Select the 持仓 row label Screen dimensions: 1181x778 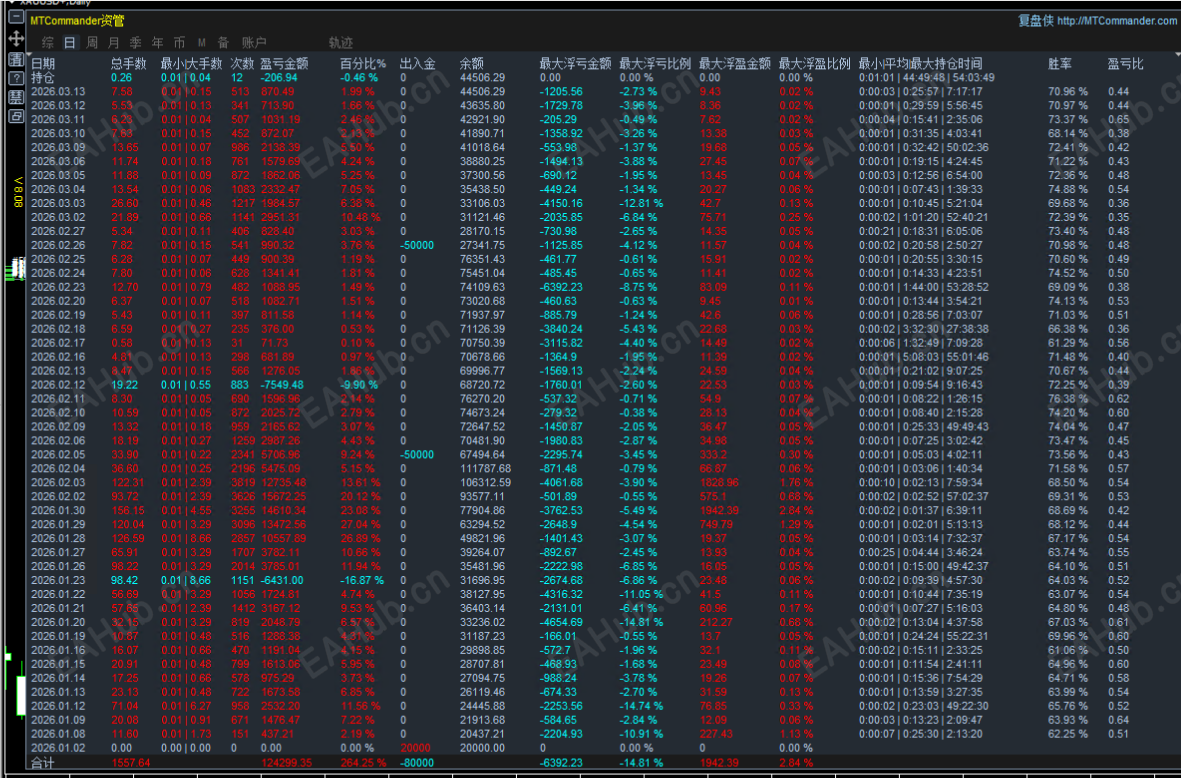click(x=43, y=78)
